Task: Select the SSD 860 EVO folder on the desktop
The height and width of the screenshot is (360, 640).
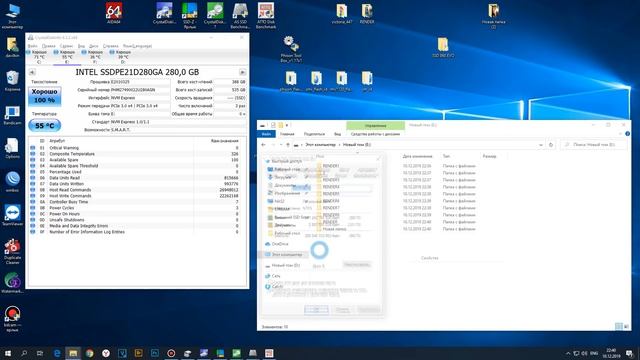Action: tap(443, 47)
